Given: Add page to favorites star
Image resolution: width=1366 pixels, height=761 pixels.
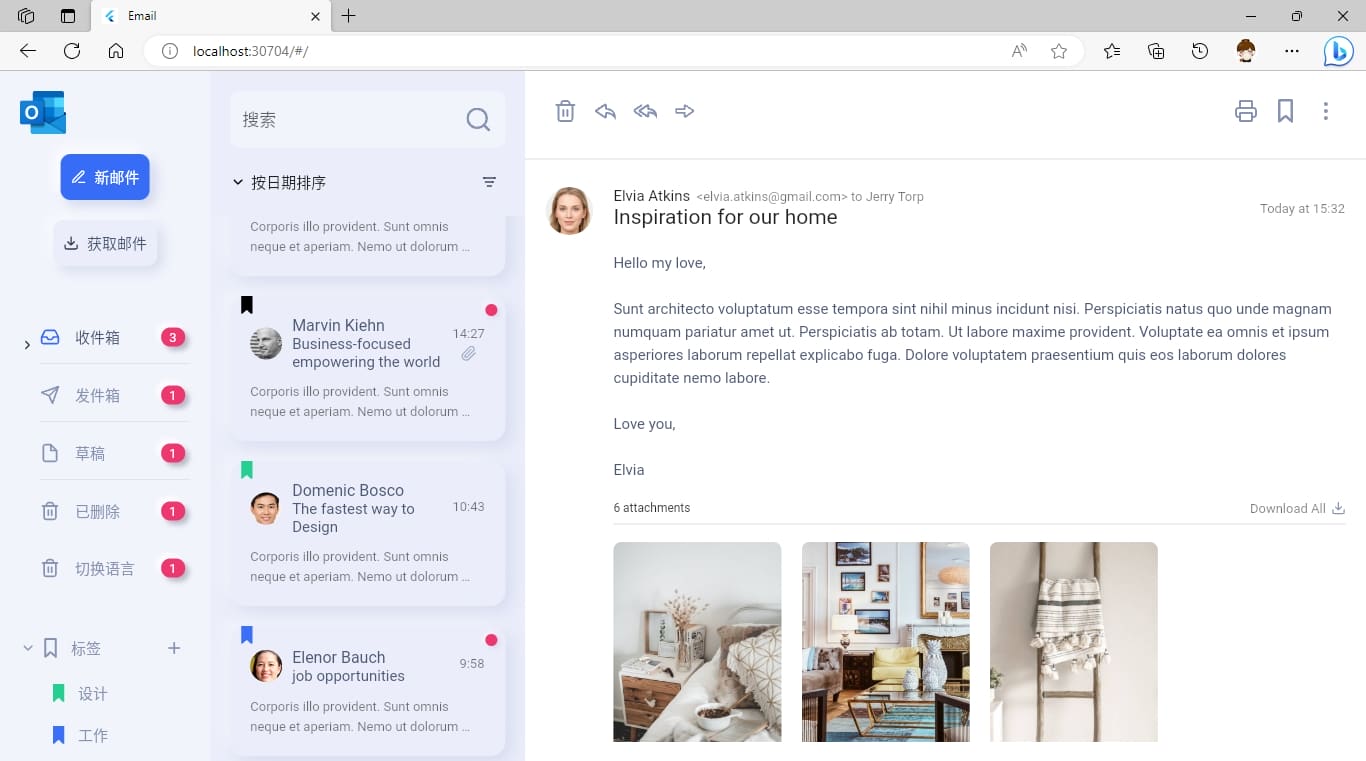Looking at the screenshot, I should point(1059,51).
